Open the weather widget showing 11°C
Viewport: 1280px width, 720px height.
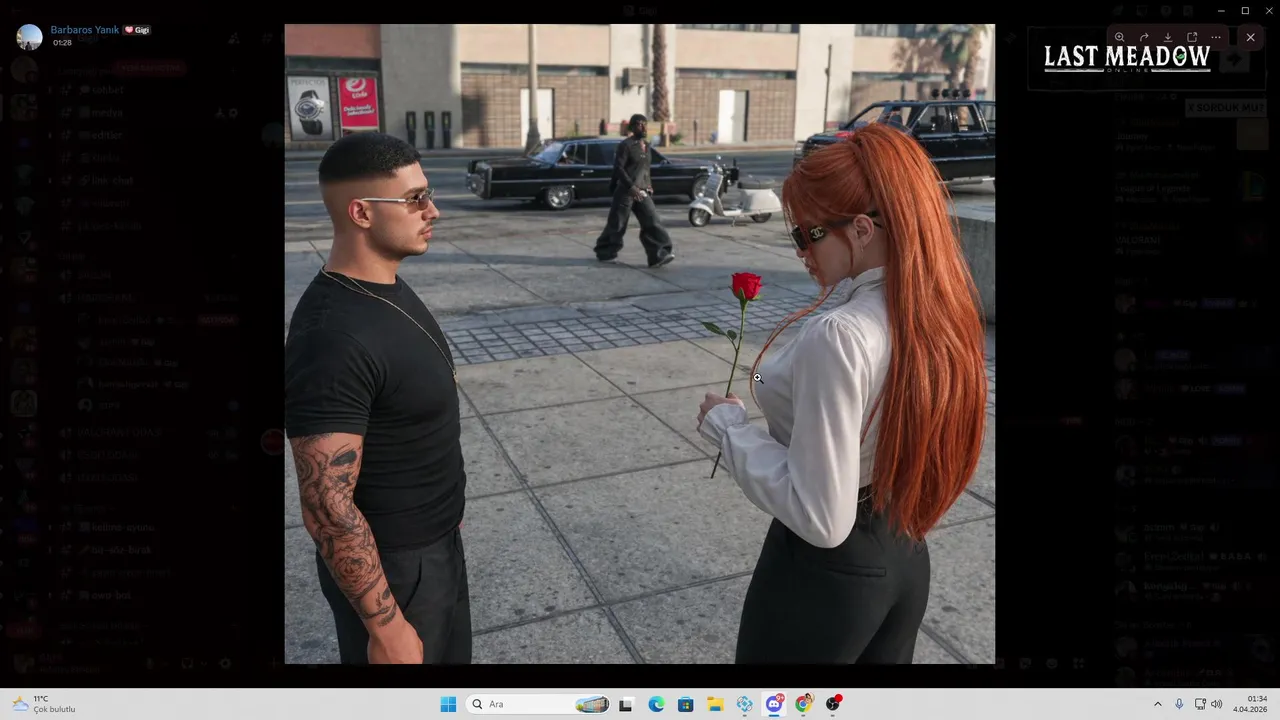coord(45,704)
